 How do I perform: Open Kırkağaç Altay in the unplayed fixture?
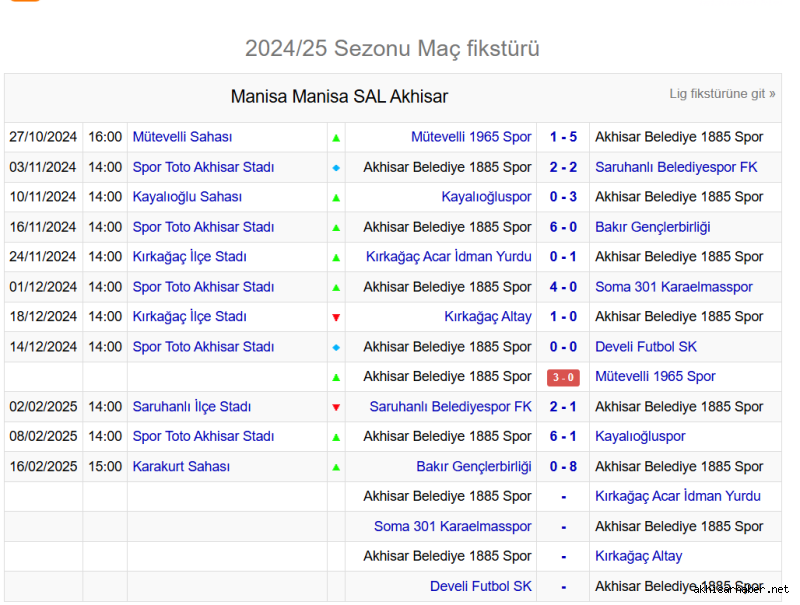[638, 556]
